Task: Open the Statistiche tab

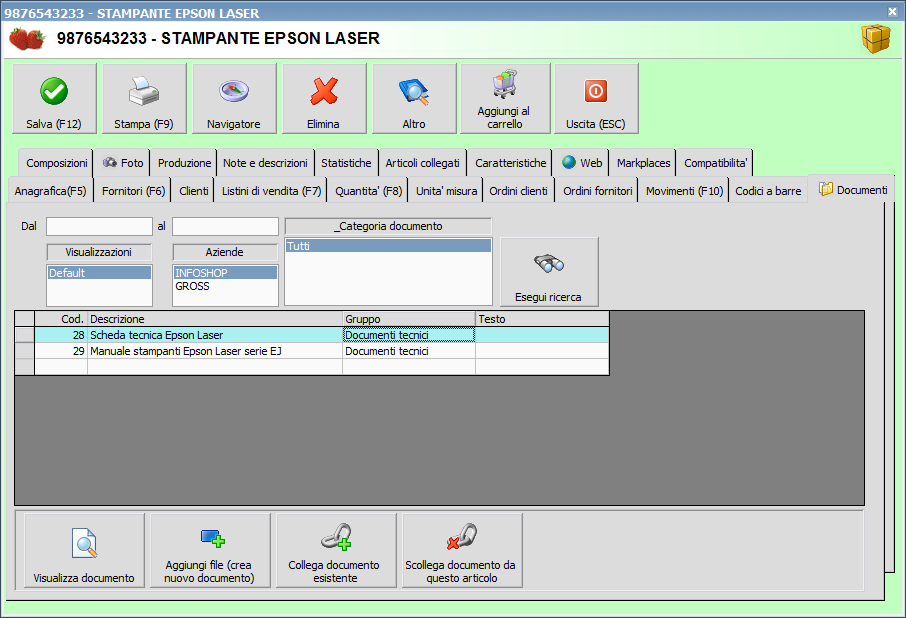Action: click(x=346, y=163)
